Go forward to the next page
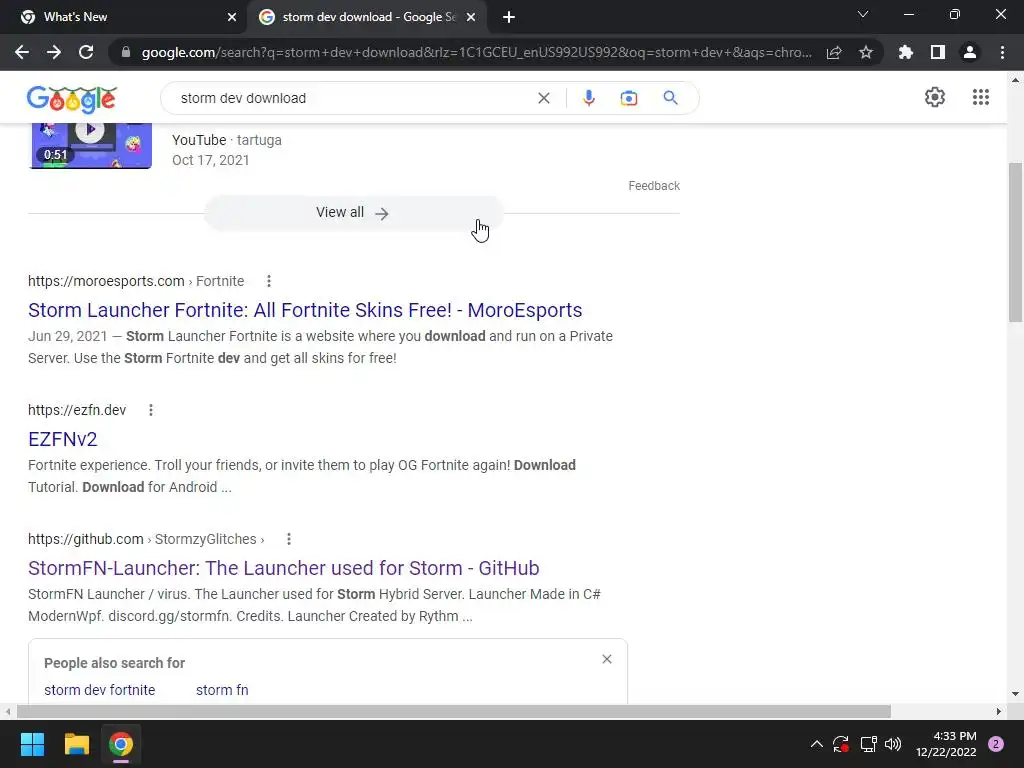Screen dimensions: 1024x768 click(54, 52)
